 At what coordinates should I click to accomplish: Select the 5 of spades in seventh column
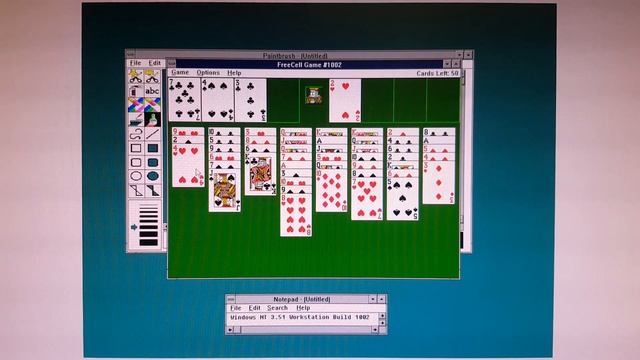[403, 199]
